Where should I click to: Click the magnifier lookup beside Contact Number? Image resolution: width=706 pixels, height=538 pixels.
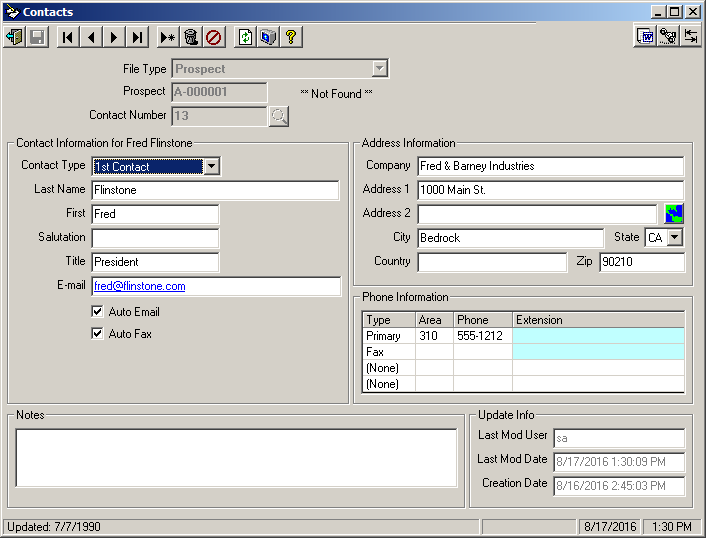[279, 116]
